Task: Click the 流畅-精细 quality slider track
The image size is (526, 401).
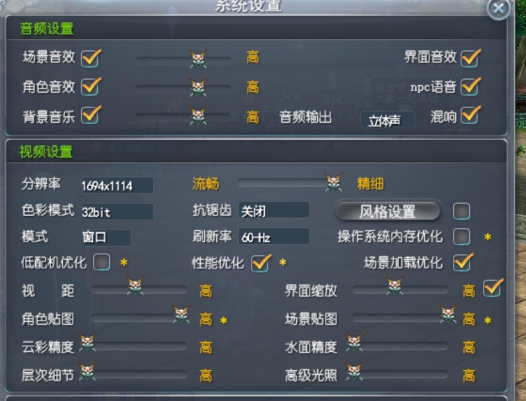Action: (289, 183)
